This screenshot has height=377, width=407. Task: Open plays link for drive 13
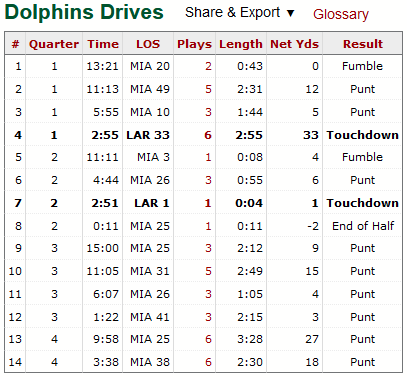(208, 339)
